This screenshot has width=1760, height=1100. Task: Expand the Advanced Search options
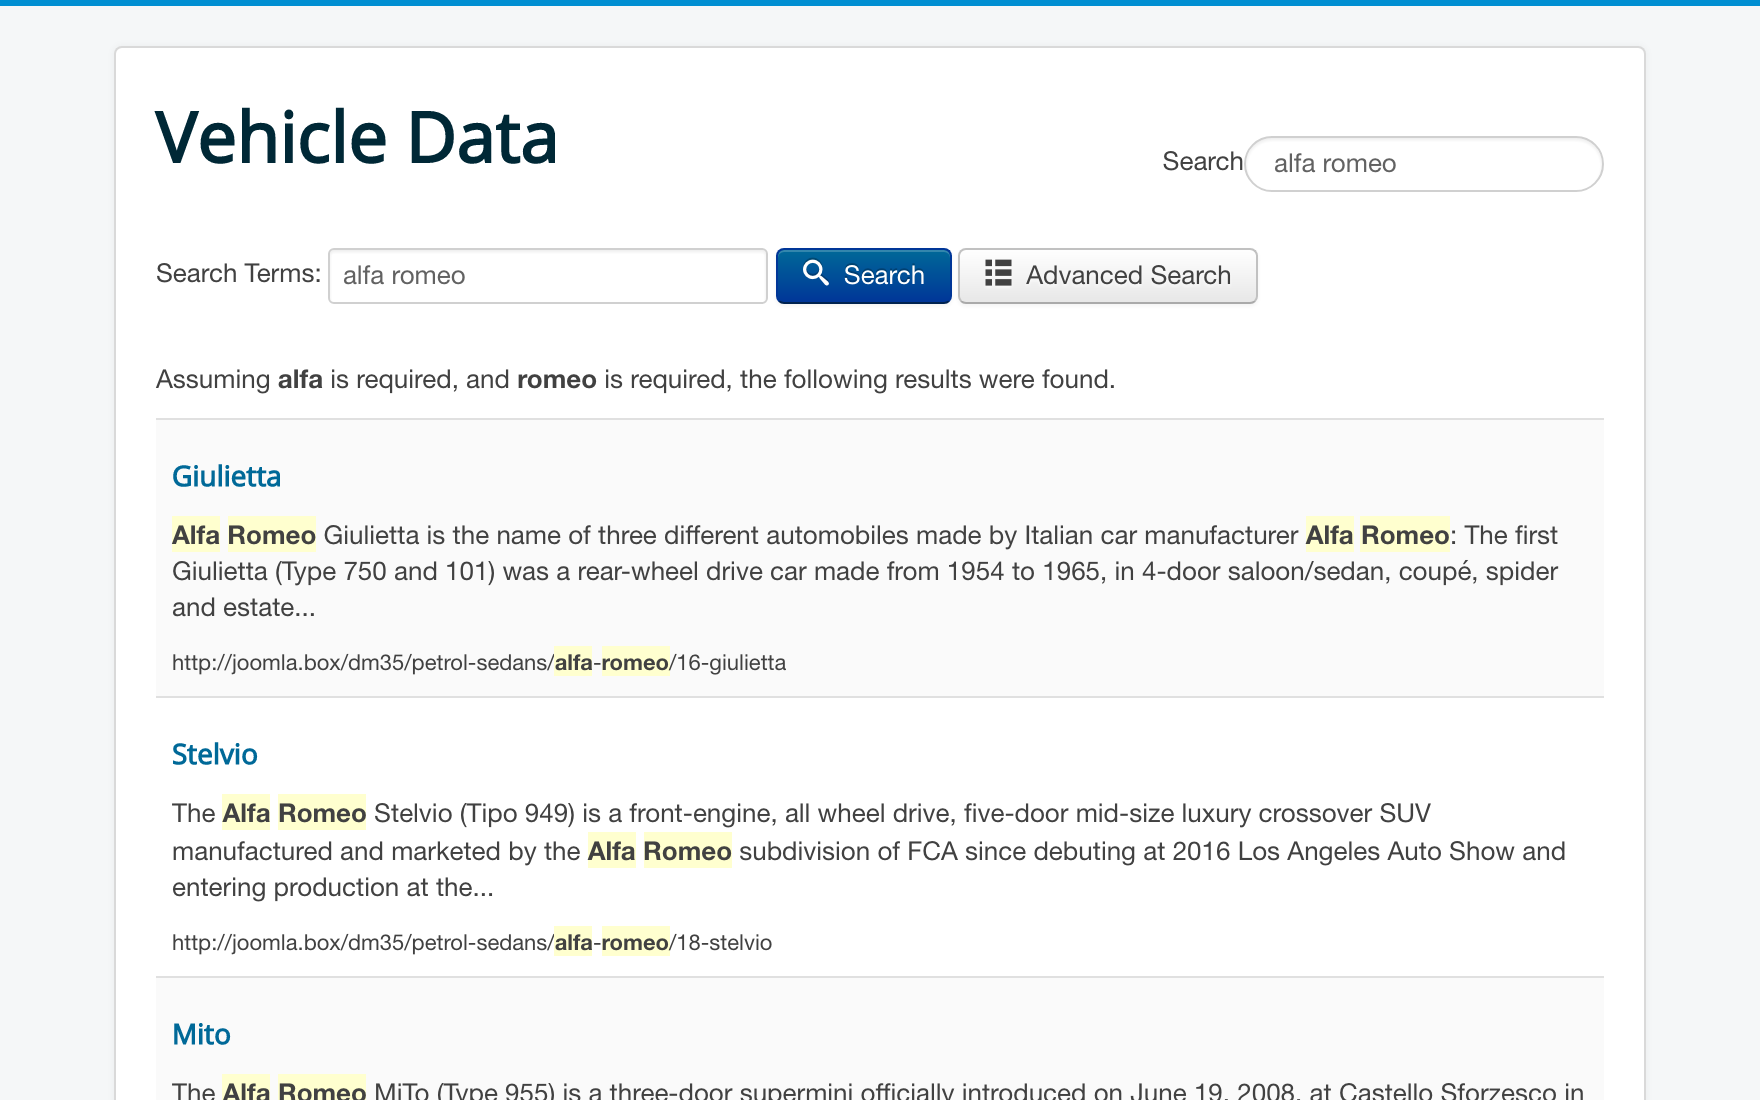click(x=1107, y=276)
